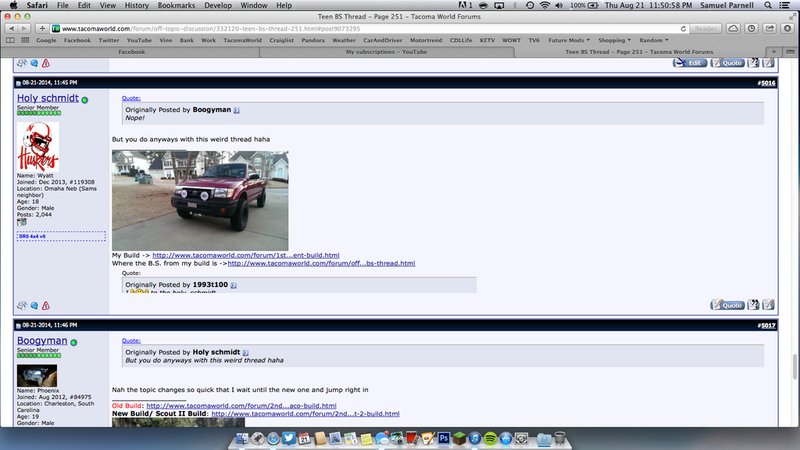Click quick reply icon on post #5016
Screen dimensions: 800x450
tap(768, 305)
